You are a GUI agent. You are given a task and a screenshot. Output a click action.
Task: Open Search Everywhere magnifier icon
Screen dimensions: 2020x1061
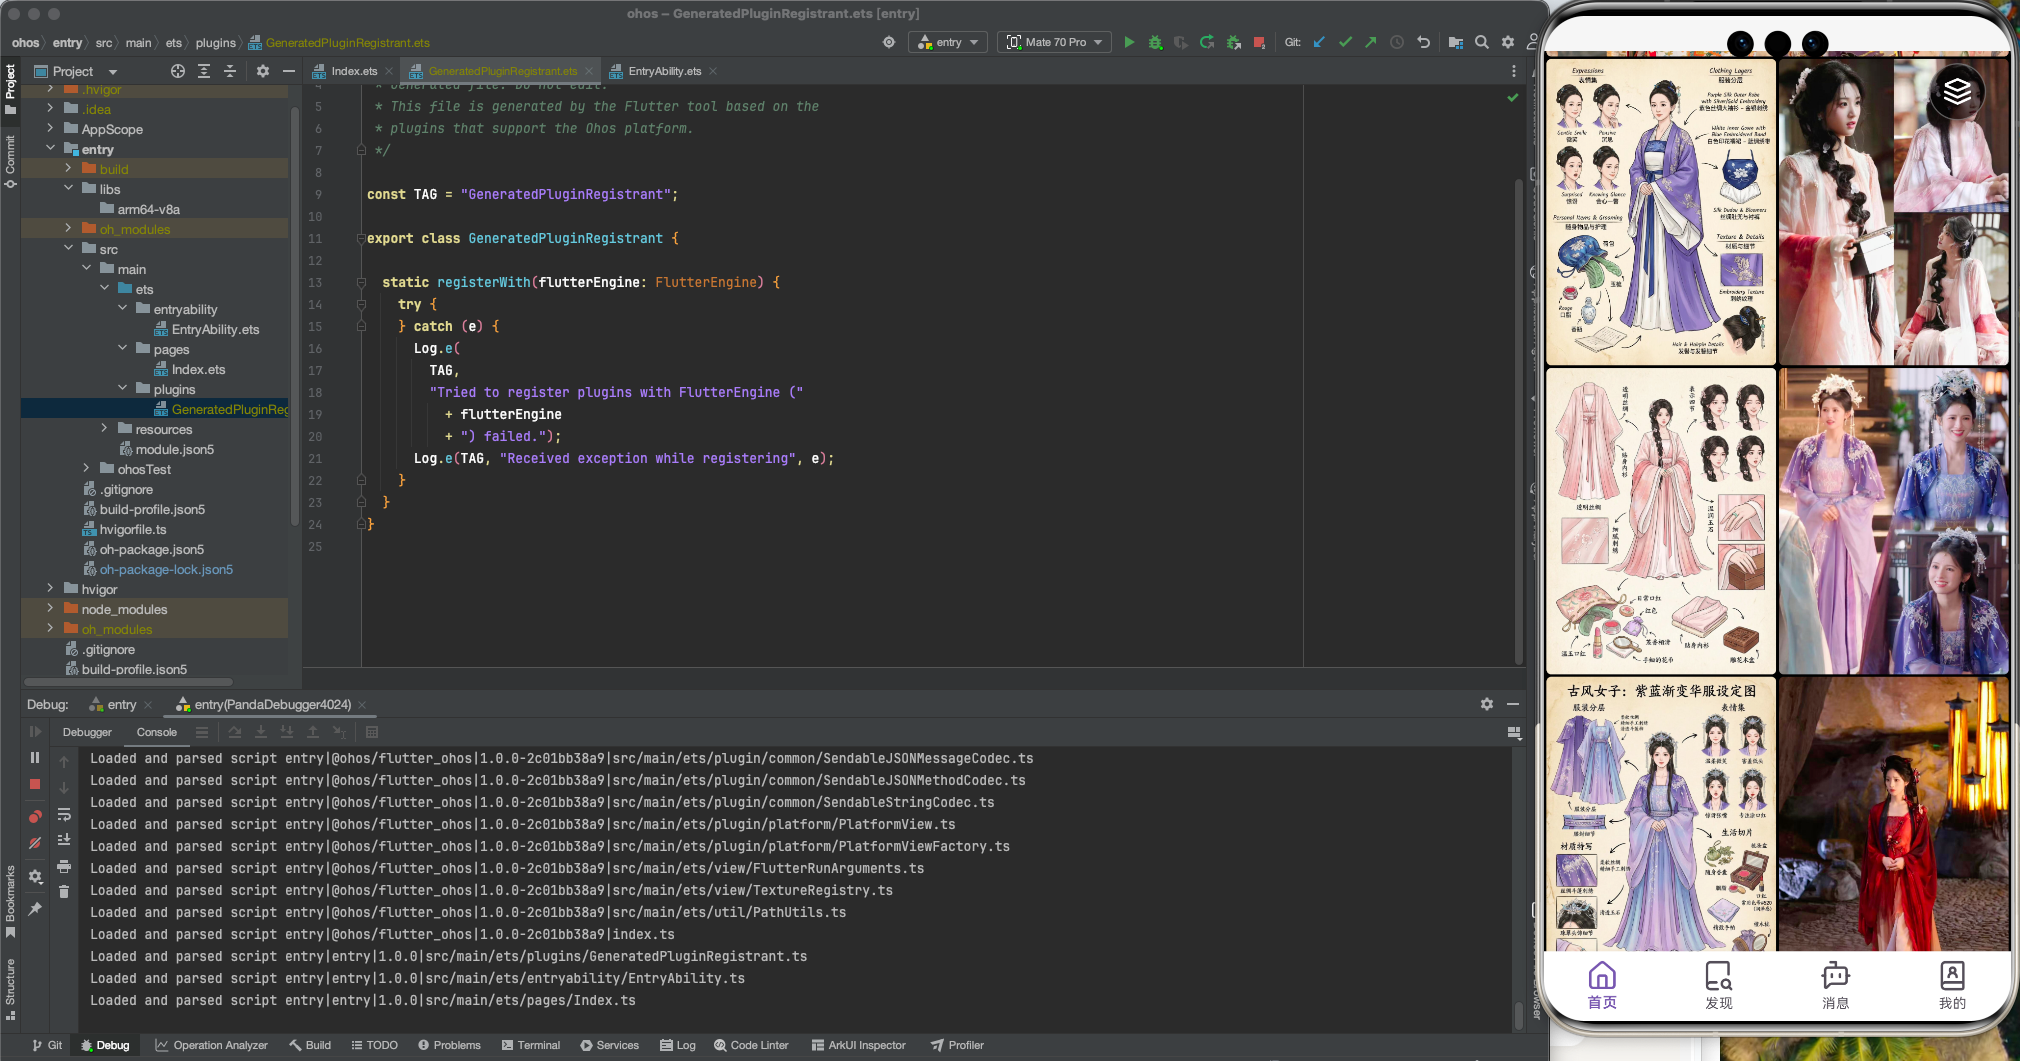coord(1482,42)
